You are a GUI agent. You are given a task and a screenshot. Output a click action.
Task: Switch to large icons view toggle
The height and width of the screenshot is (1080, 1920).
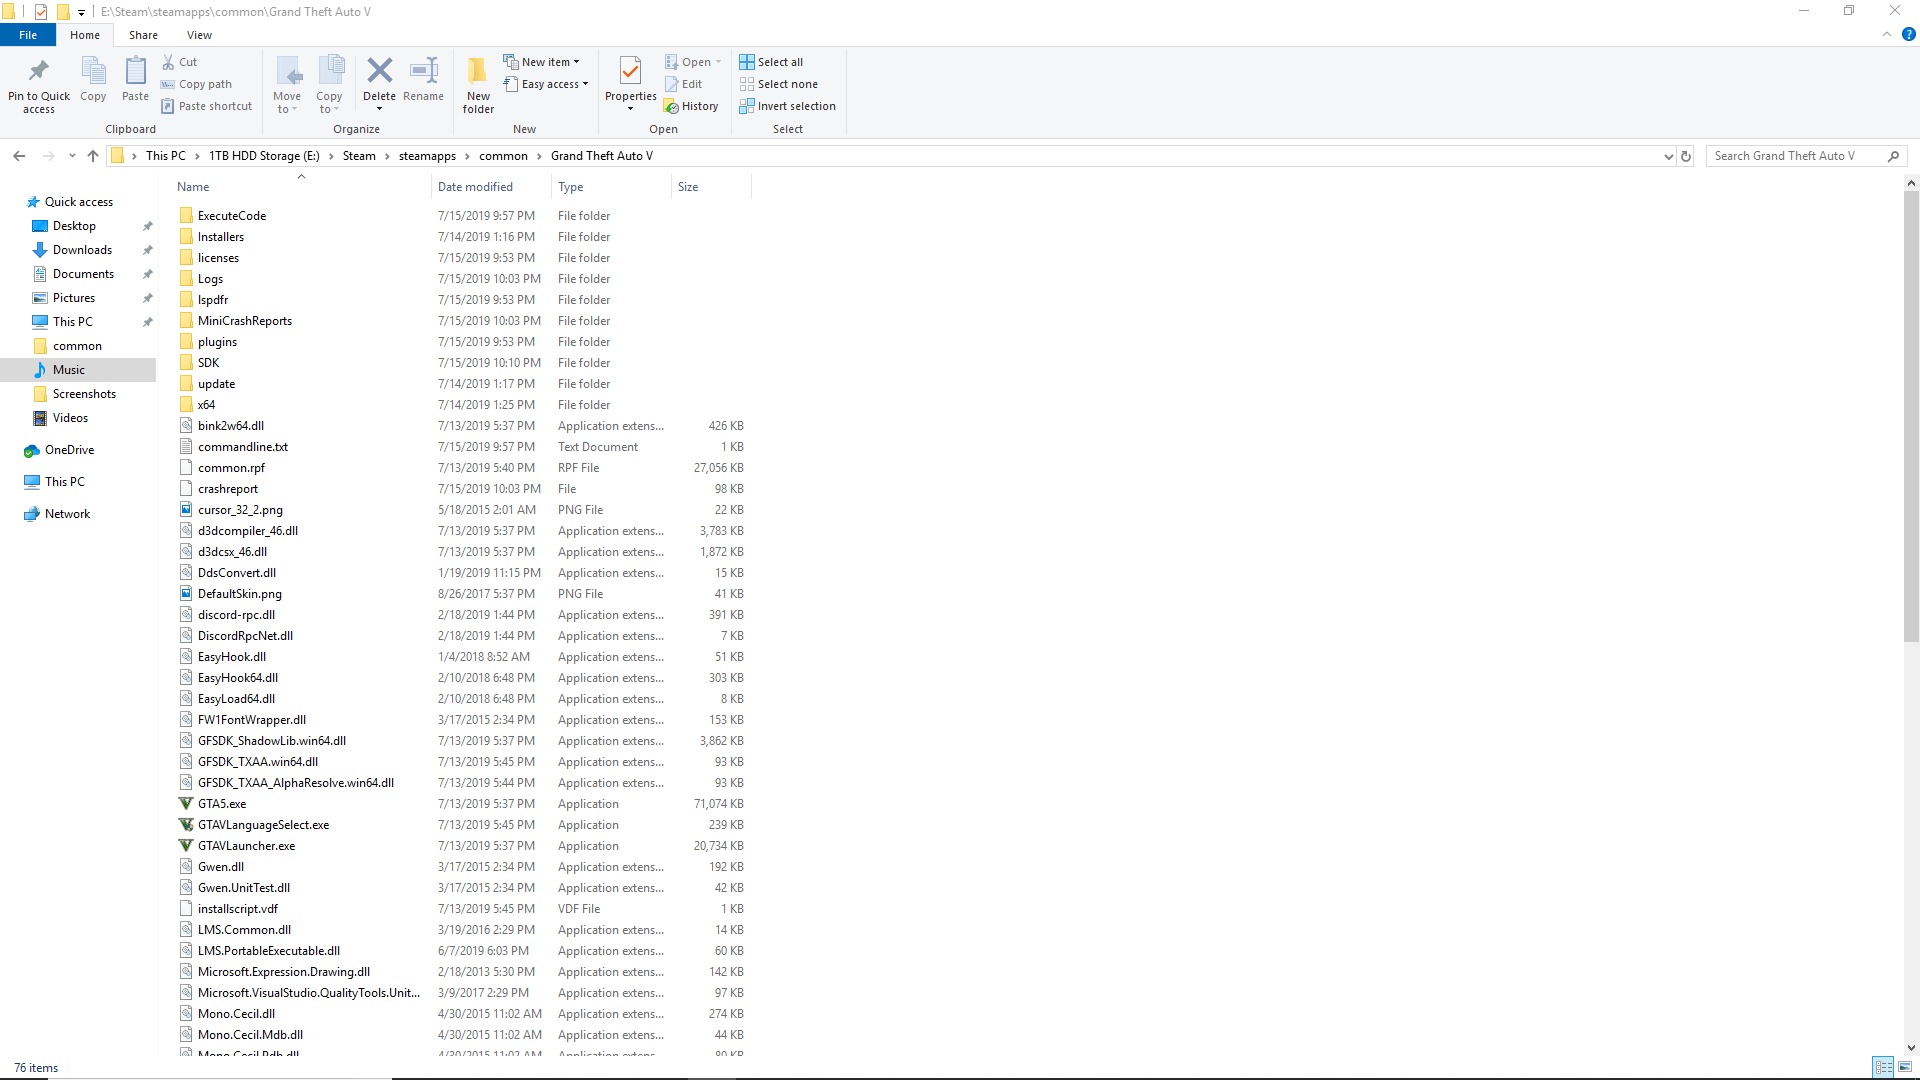click(x=1905, y=1067)
